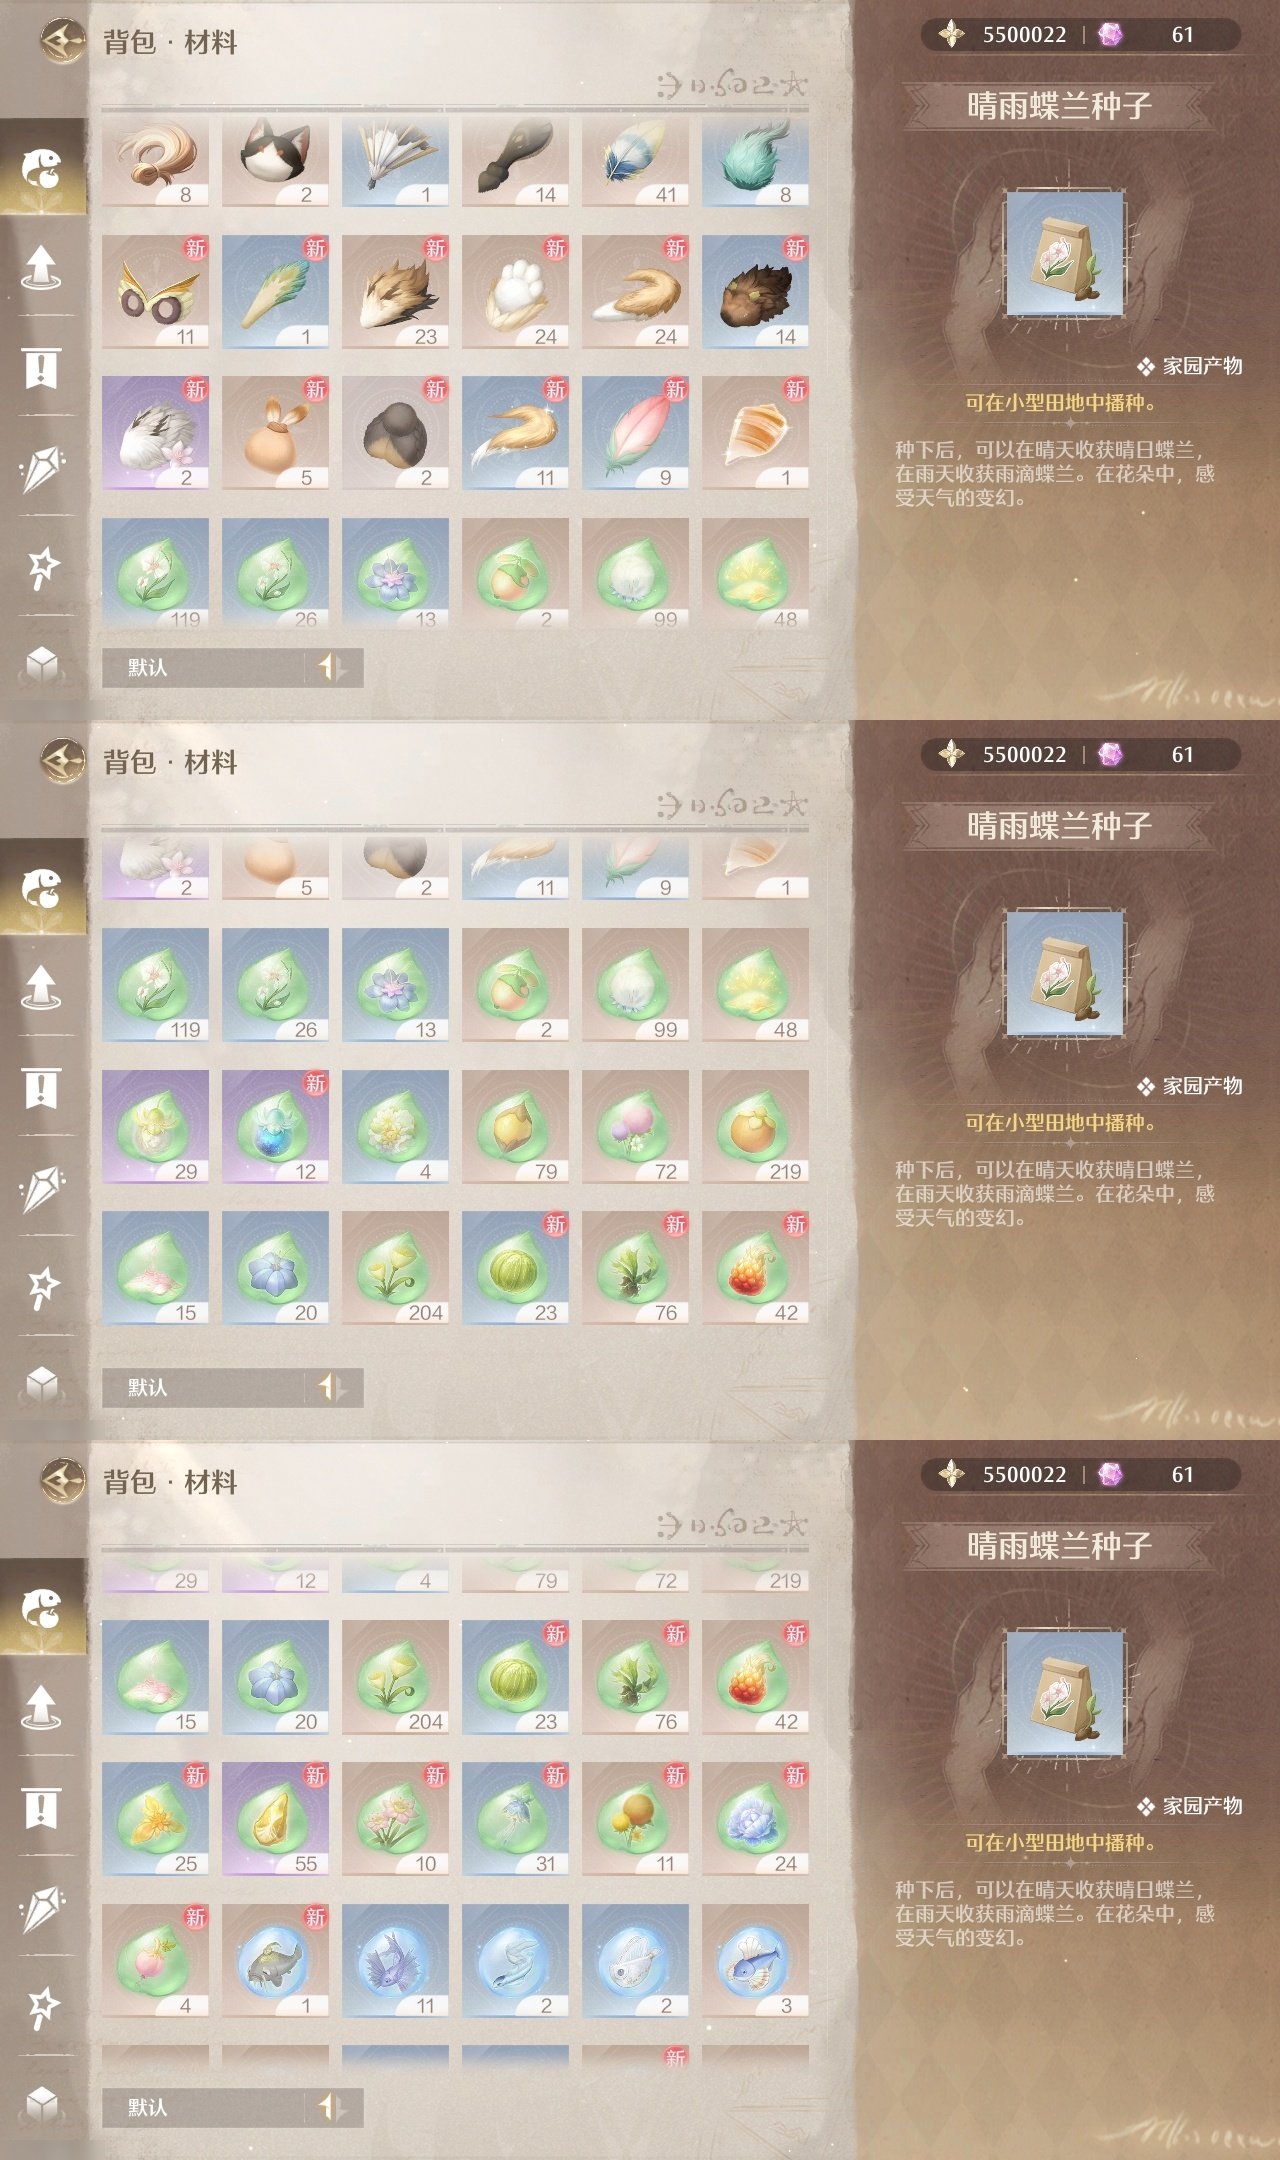
Task: Select the green feather quill with count 1
Action: (275, 292)
